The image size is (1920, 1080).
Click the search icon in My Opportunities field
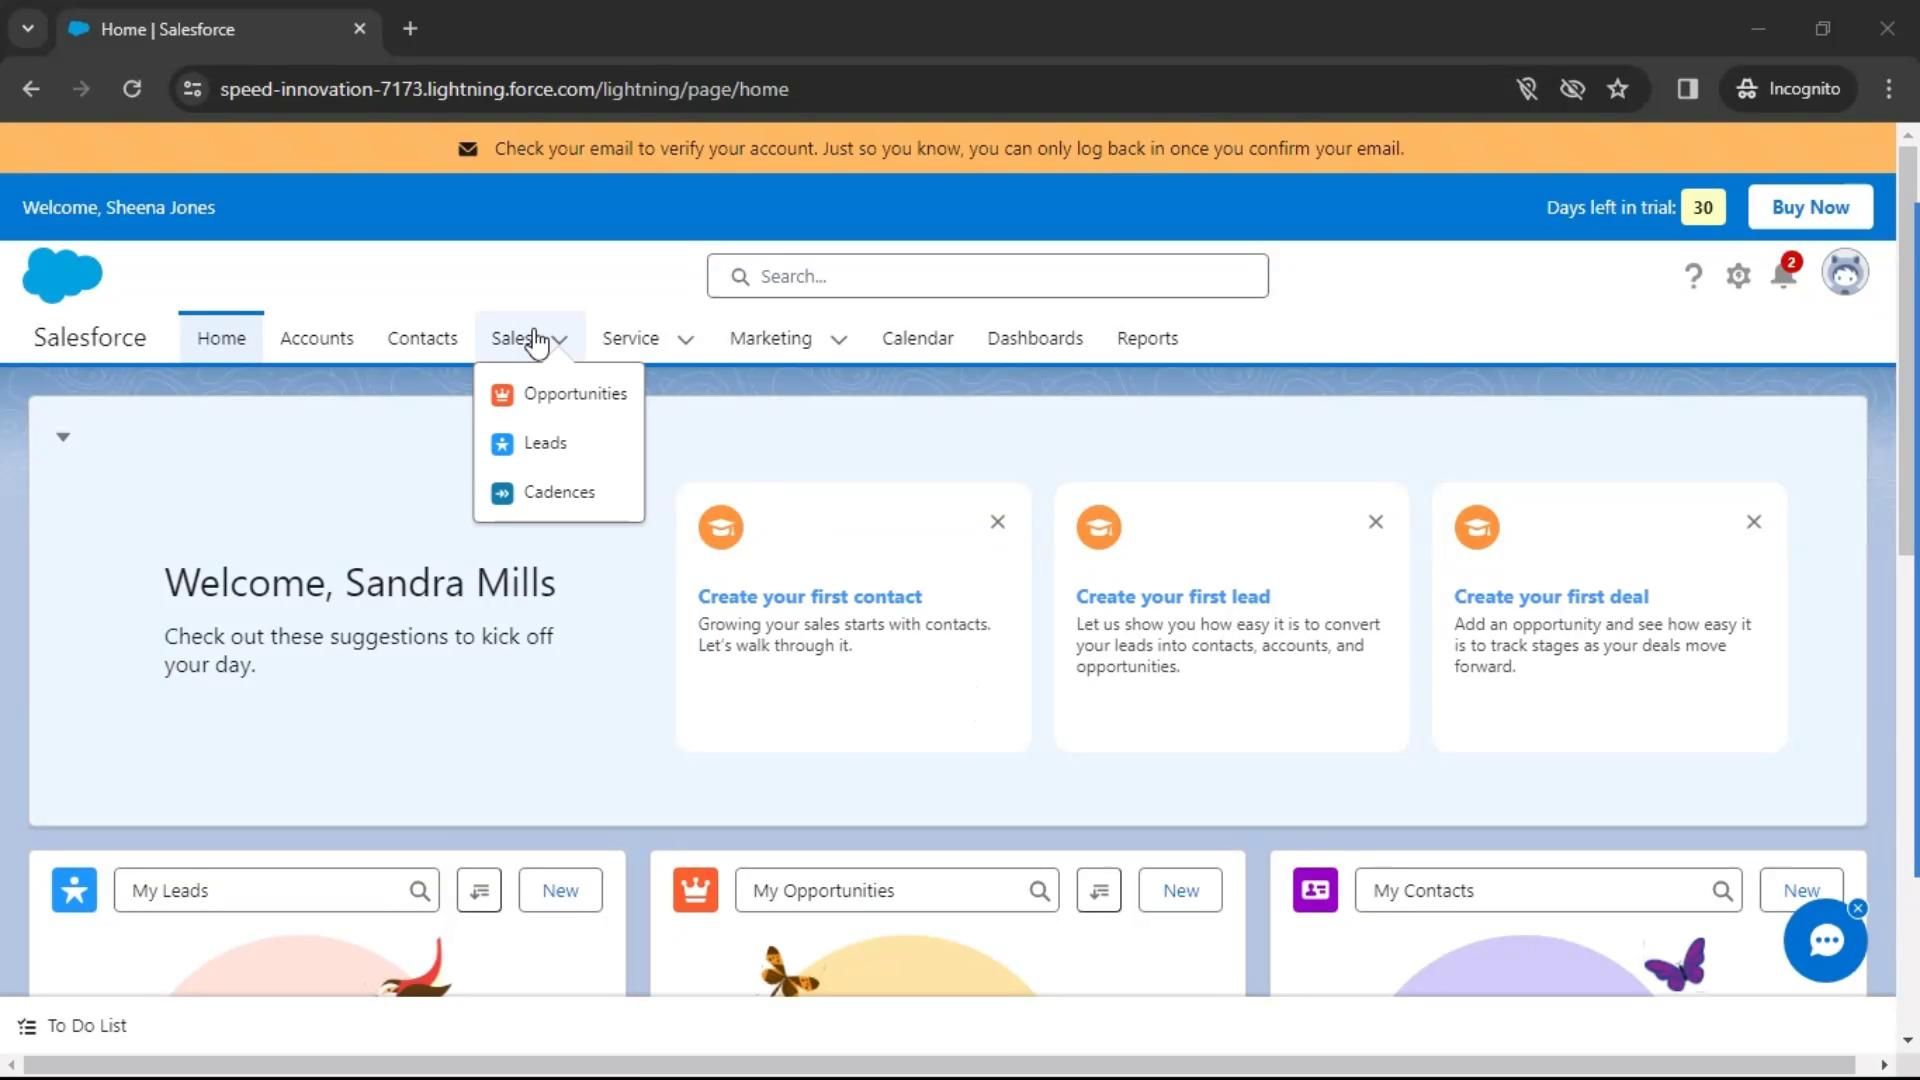tap(1040, 891)
